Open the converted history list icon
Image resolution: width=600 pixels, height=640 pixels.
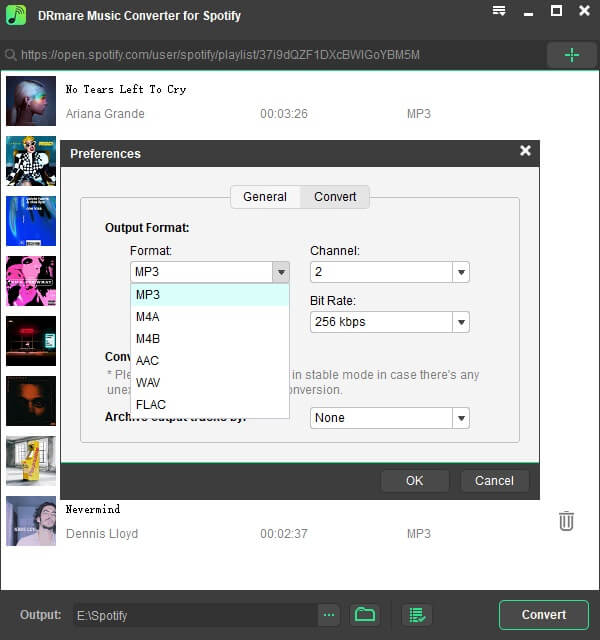[417, 614]
